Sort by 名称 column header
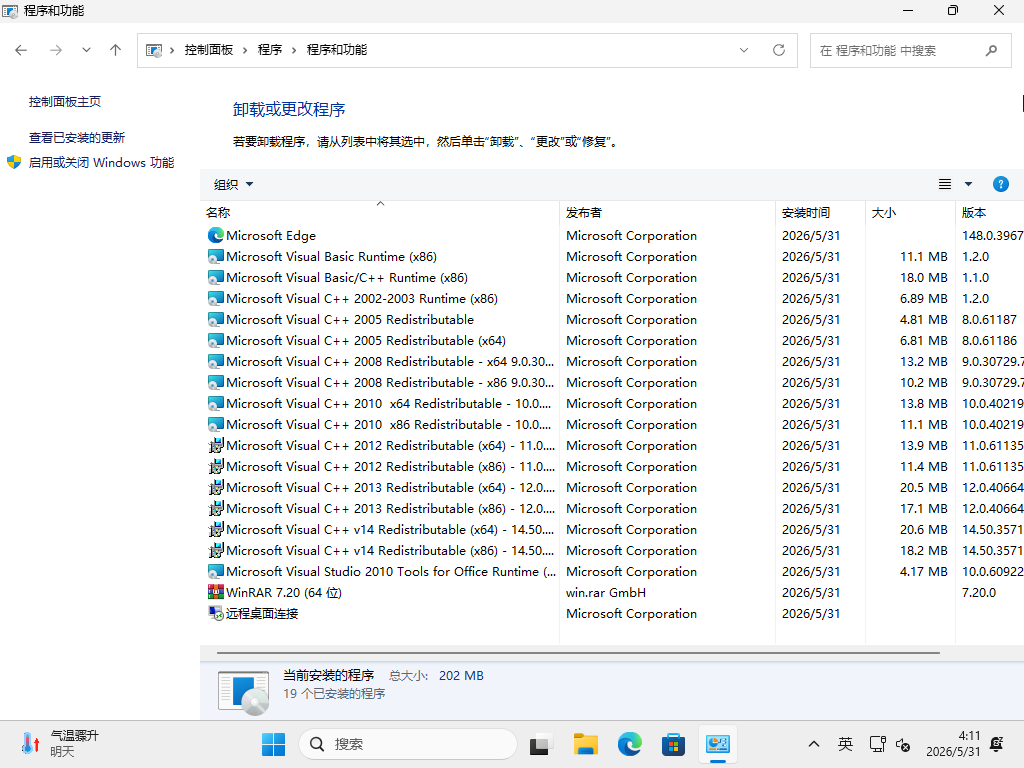The height and width of the screenshot is (768, 1024). (x=380, y=212)
